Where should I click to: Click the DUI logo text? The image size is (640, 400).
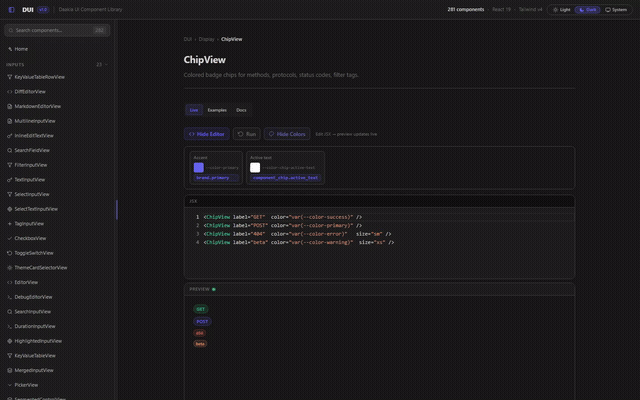point(28,9)
